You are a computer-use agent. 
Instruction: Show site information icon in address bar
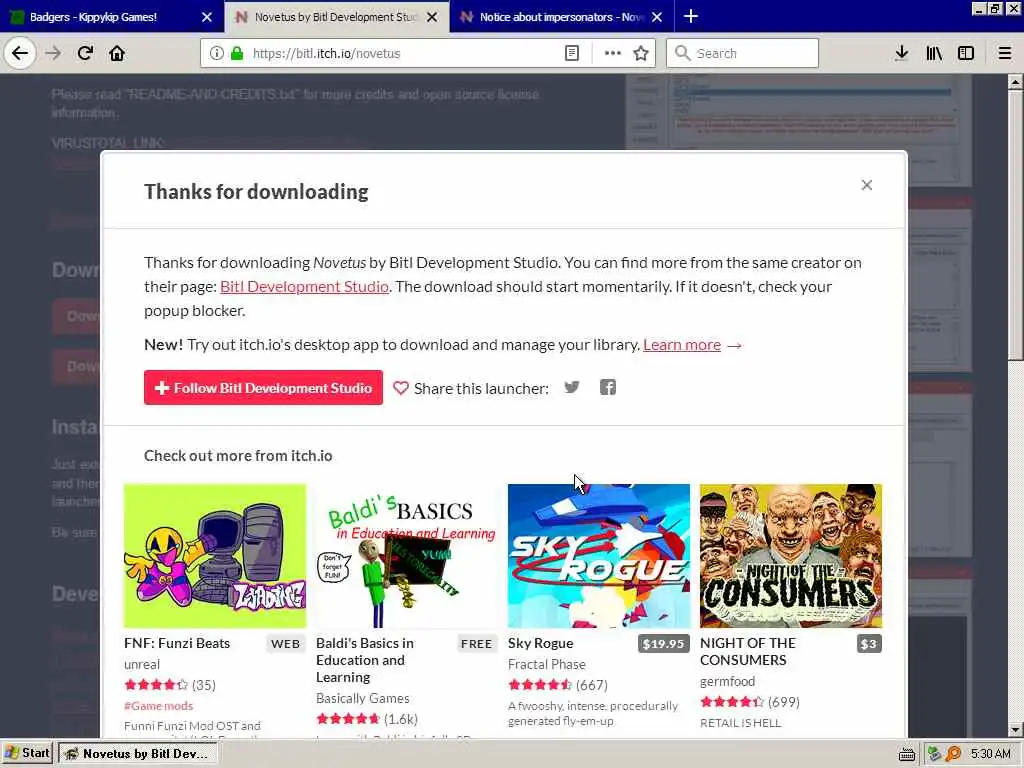tap(216, 53)
